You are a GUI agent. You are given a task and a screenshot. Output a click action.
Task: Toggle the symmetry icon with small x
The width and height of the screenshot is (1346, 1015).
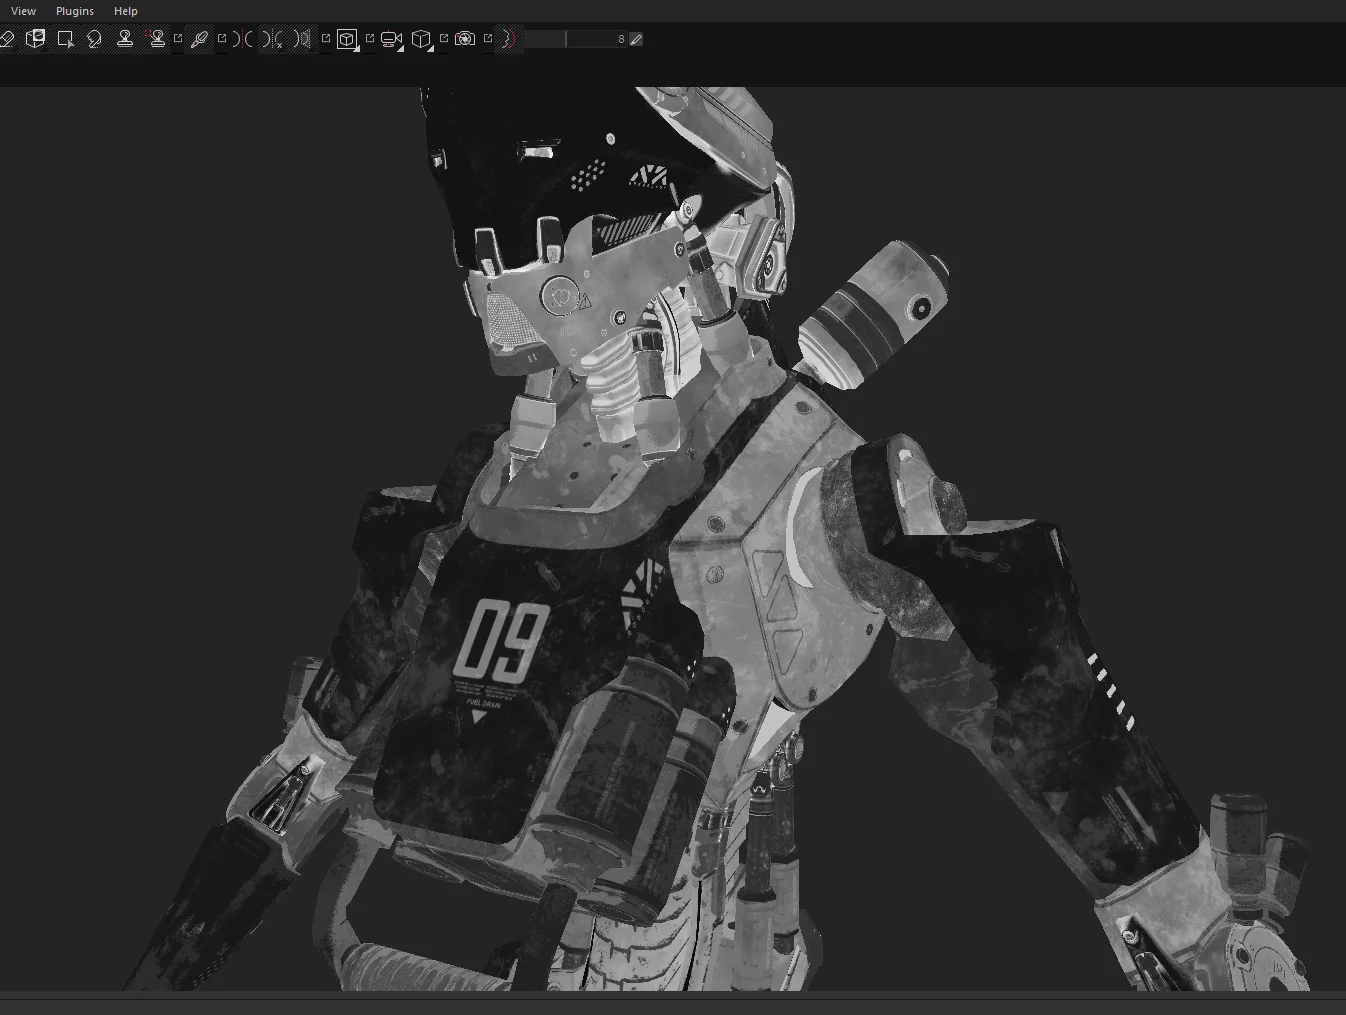click(273, 39)
